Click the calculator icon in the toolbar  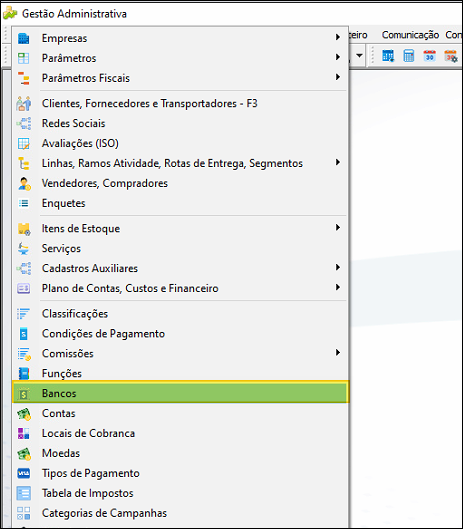point(409,56)
